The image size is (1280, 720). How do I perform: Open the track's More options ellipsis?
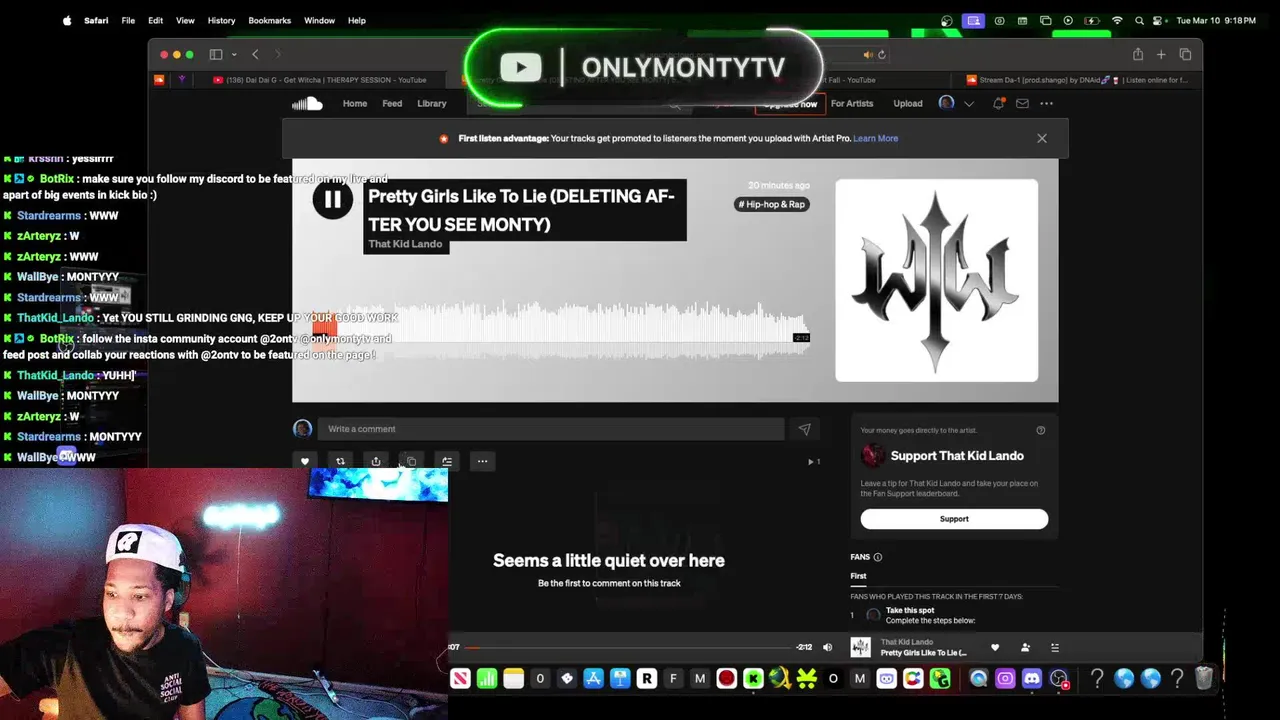click(482, 461)
